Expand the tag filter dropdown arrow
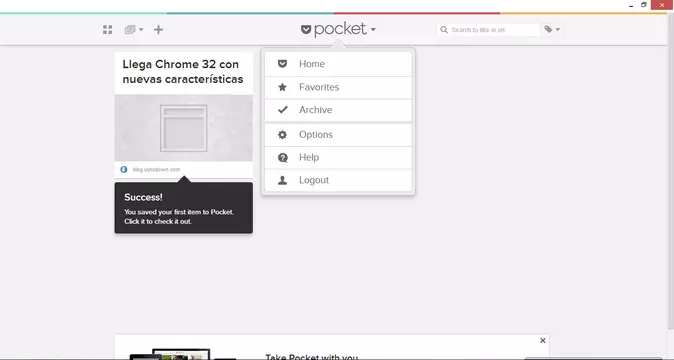Image resolution: width=674 pixels, height=360 pixels. coord(558,30)
